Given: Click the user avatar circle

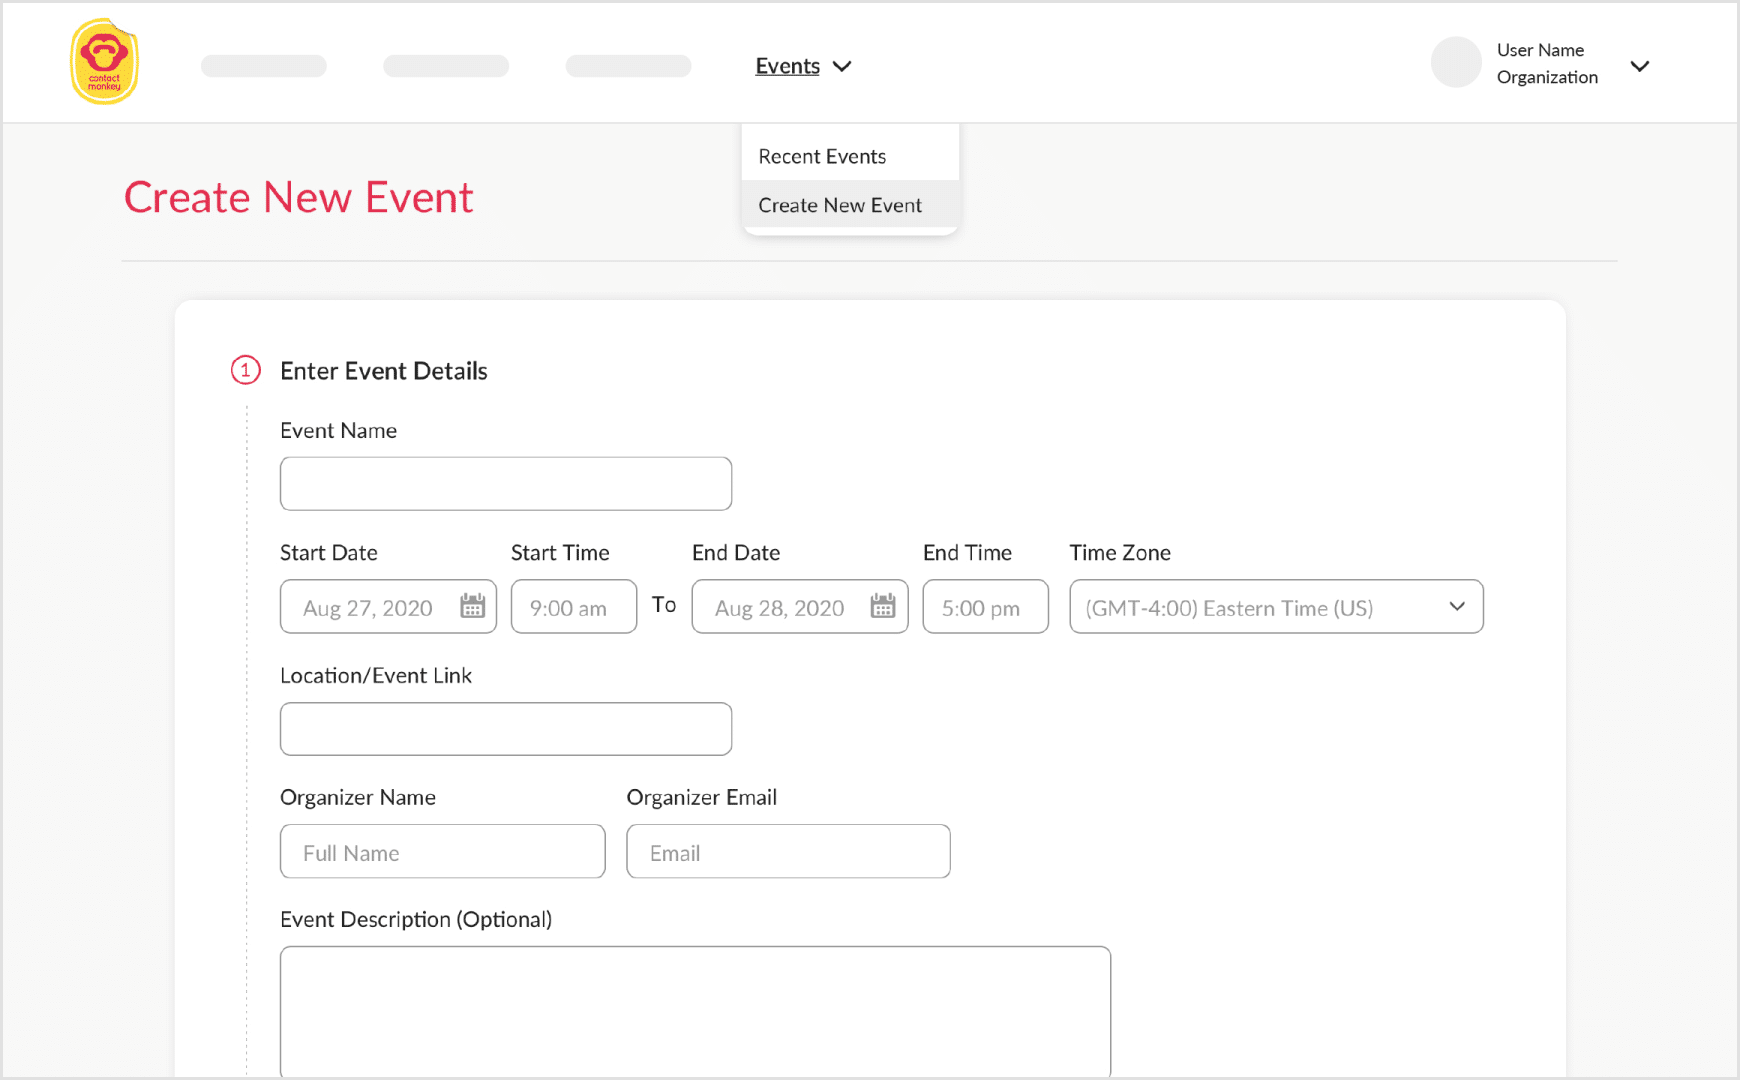Looking at the screenshot, I should tap(1456, 62).
